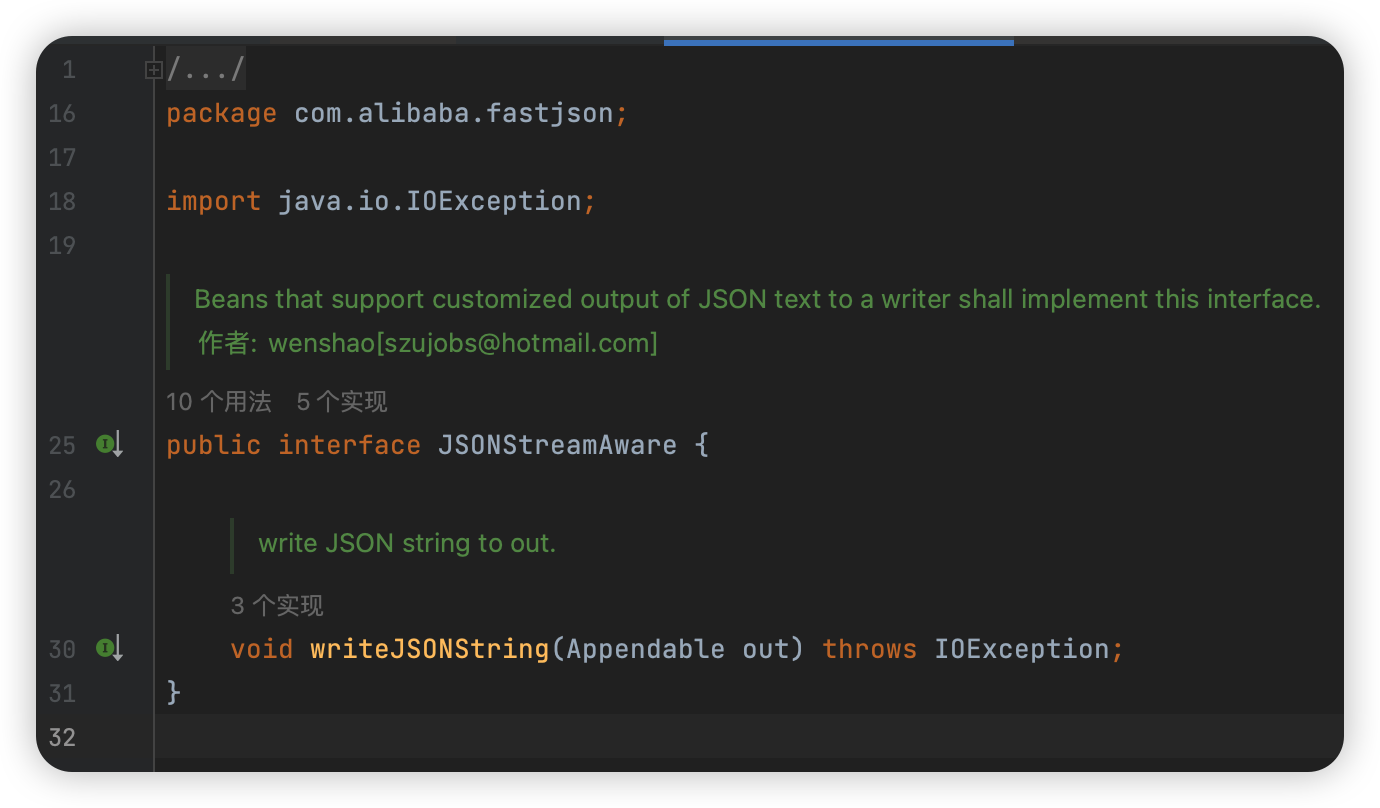
Task: Expand the folded /.../ comment block
Action: pyautogui.click(x=153, y=70)
